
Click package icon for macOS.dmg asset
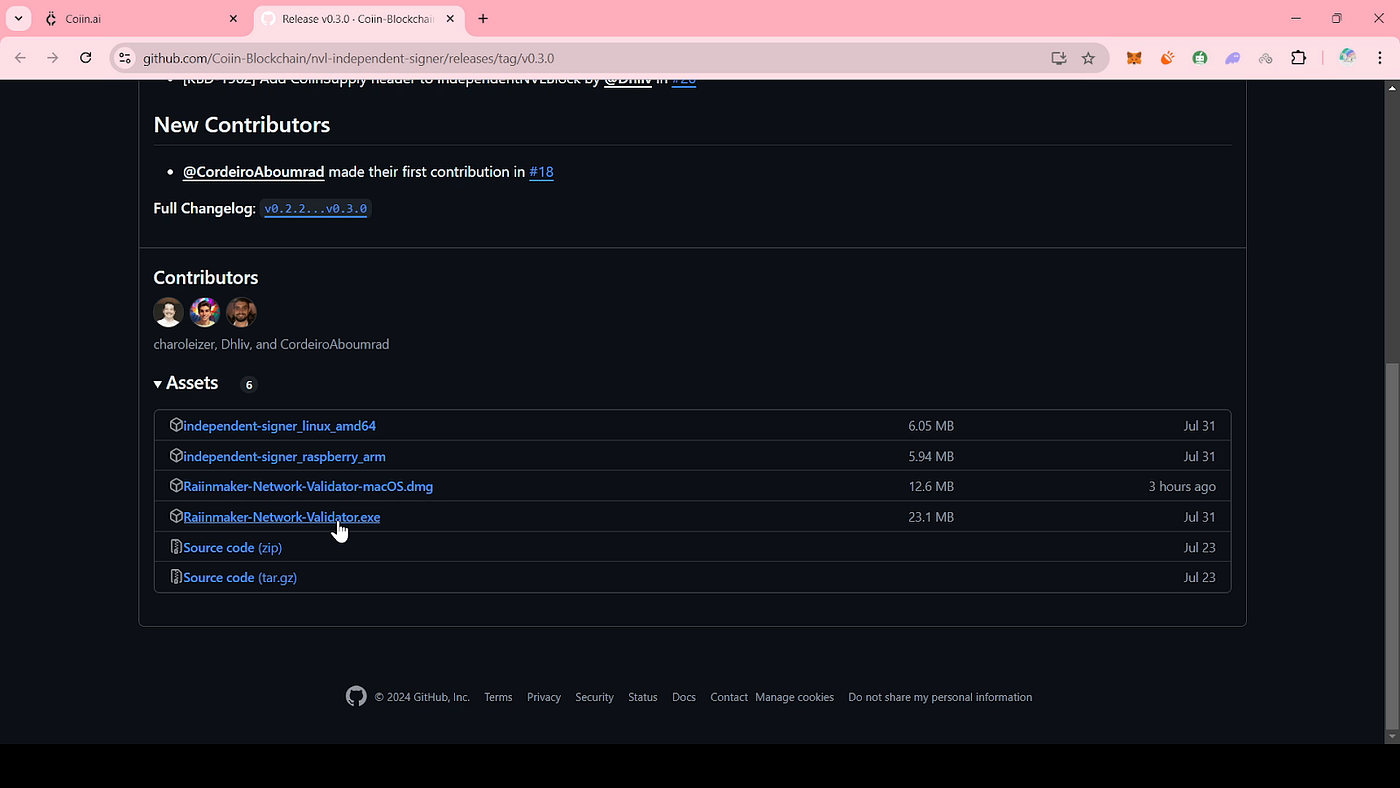point(176,485)
